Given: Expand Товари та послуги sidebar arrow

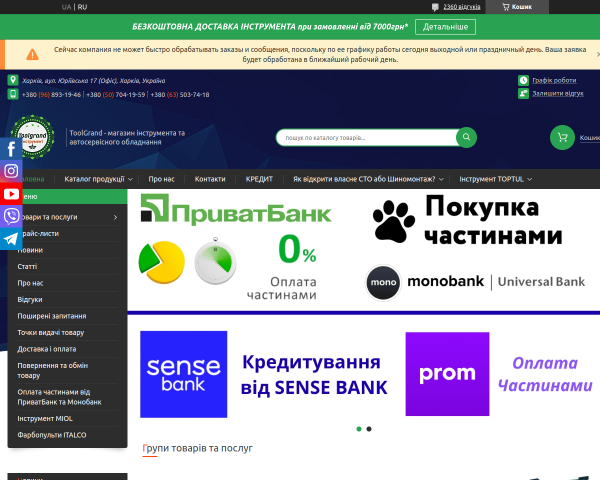Looking at the screenshot, I should click(x=116, y=217).
